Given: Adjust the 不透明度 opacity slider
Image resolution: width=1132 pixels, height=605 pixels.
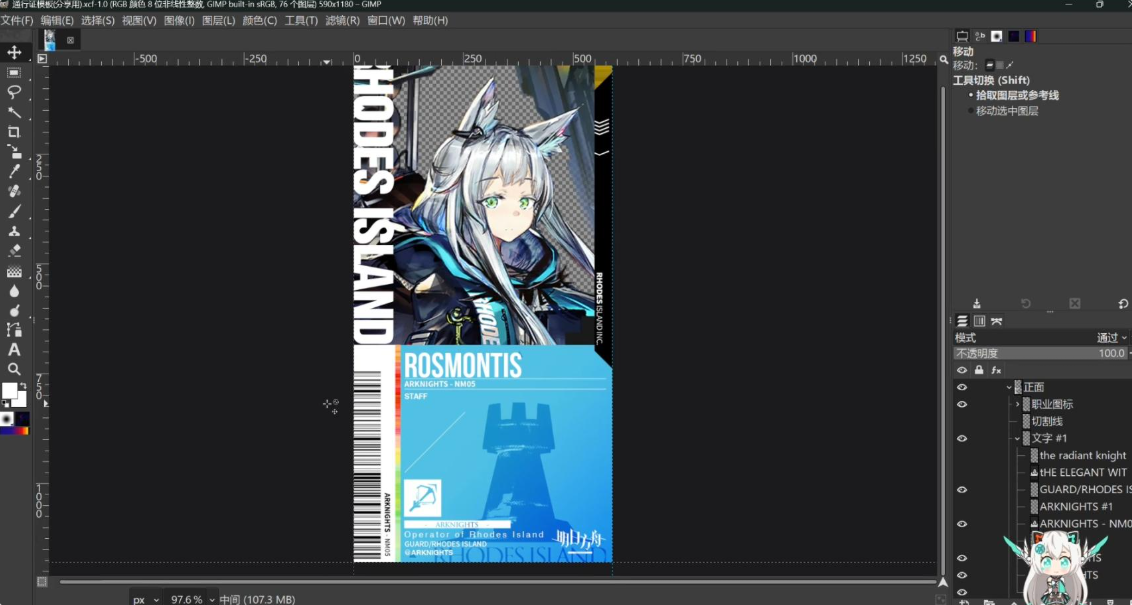Looking at the screenshot, I should point(1040,353).
